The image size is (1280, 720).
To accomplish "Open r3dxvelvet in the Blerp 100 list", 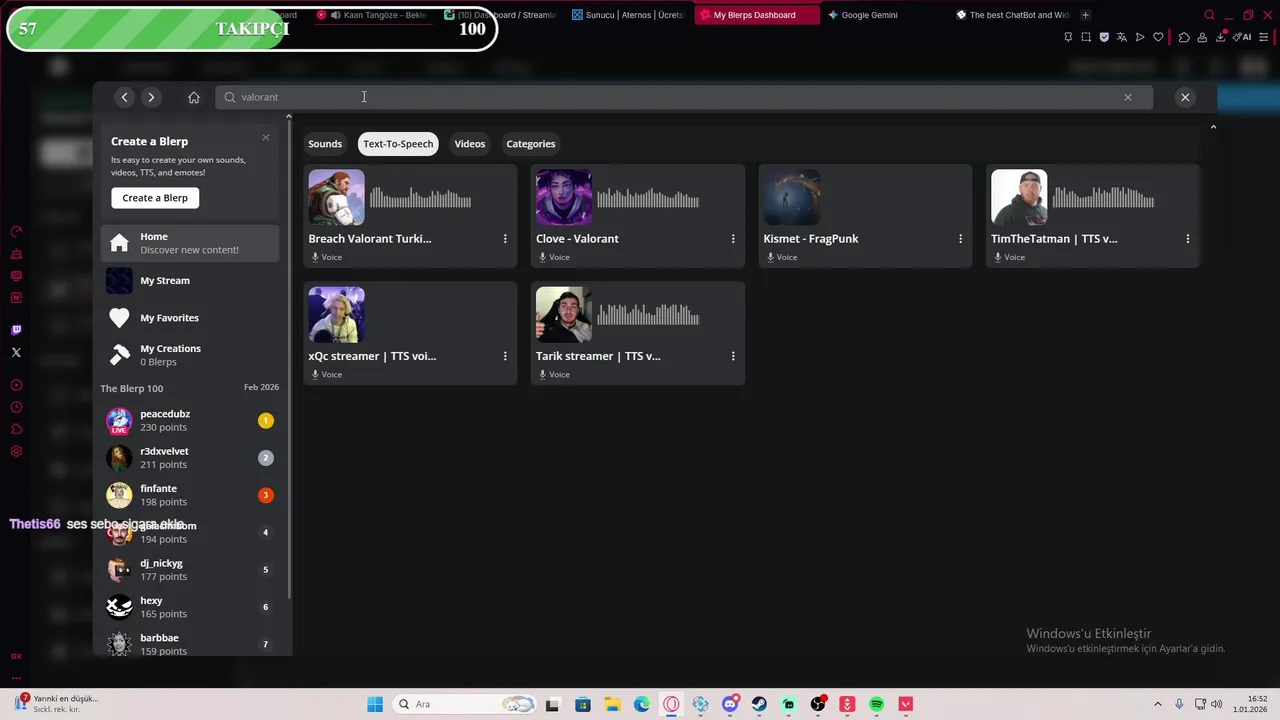I will click(190, 458).
